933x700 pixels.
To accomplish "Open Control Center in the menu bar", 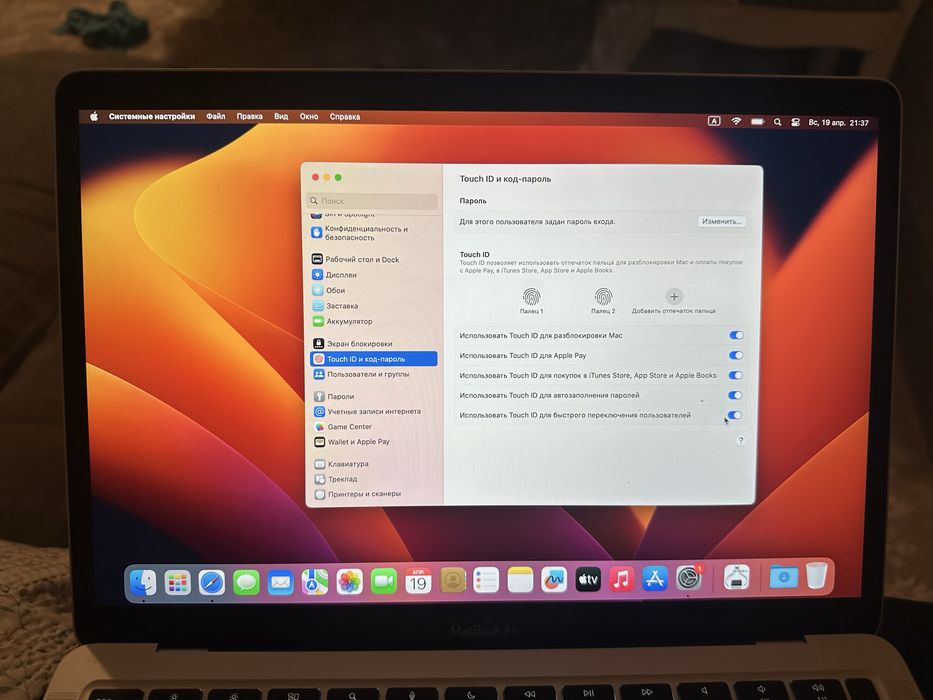I will point(795,122).
